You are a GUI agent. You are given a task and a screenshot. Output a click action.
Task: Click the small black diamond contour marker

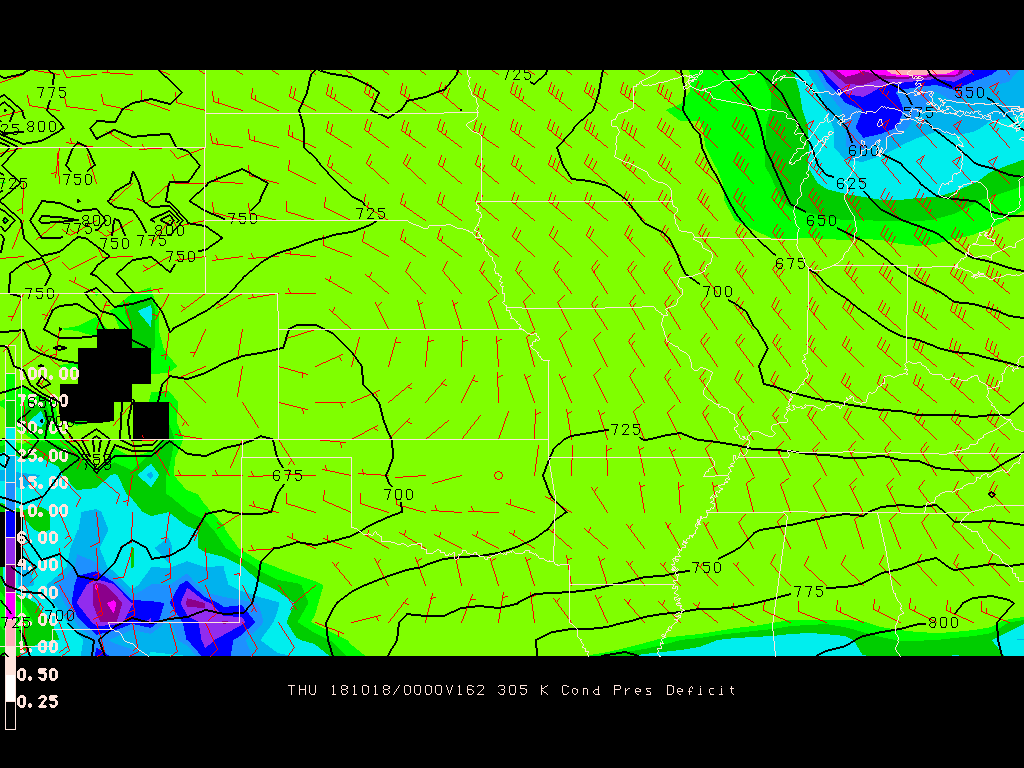[991, 494]
